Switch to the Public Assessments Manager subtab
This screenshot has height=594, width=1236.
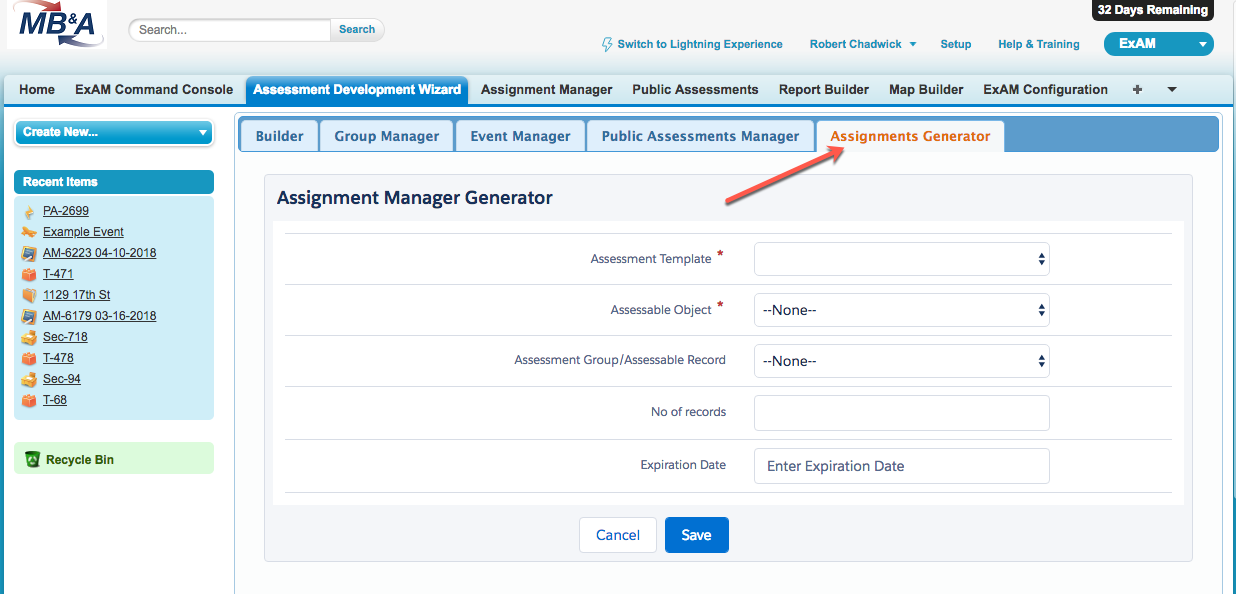(x=700, y=136)
